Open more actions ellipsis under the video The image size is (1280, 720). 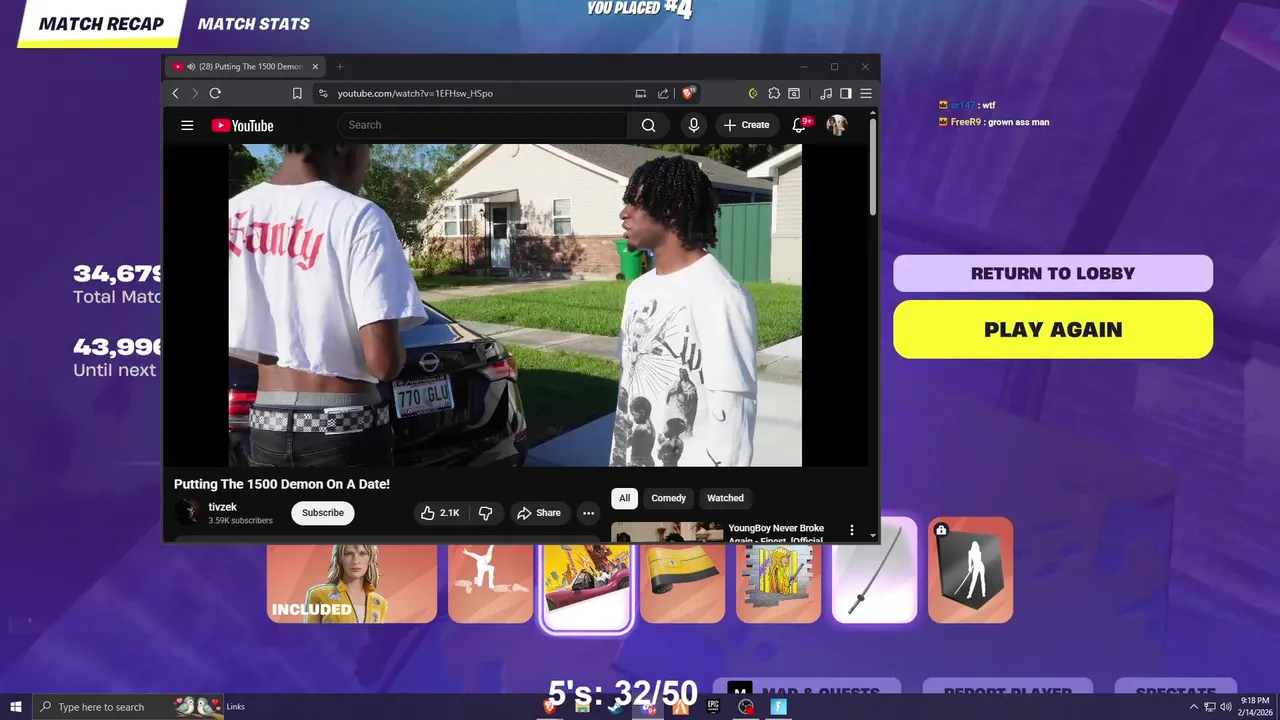[x=589, y=513]
